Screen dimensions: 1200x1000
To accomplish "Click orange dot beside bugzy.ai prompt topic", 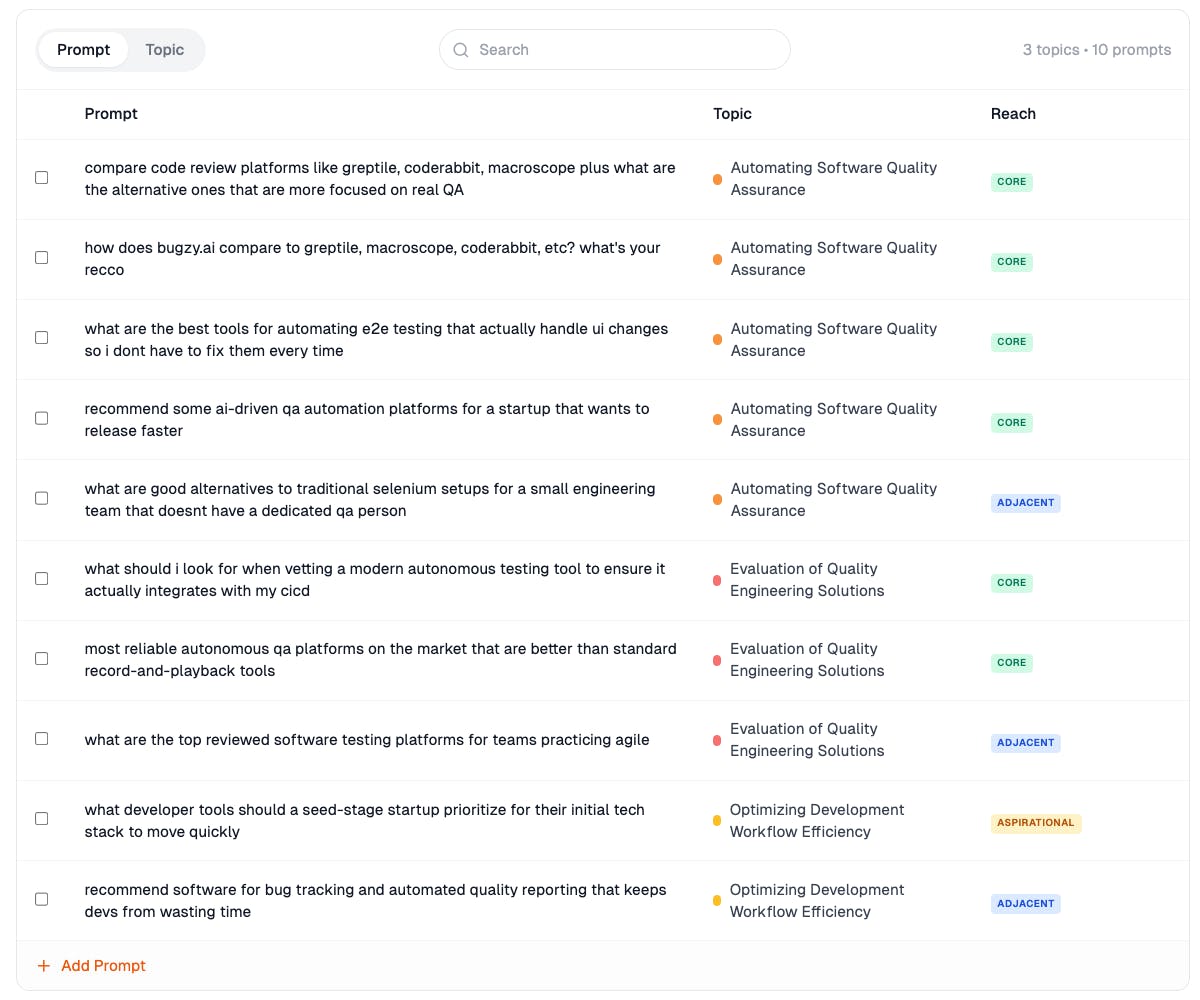I will 717,259.
